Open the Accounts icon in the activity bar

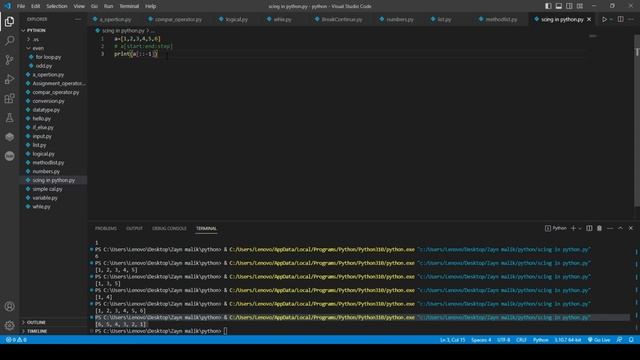pos(9,307)
